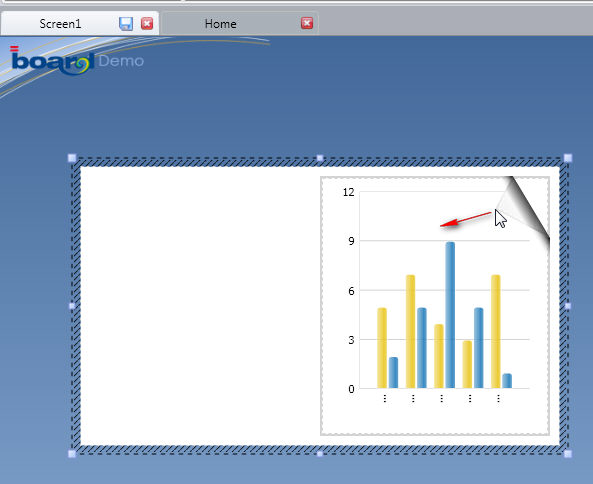Click the save icon on Screen1 tab
593x484 pixels.
coord(126,24)
